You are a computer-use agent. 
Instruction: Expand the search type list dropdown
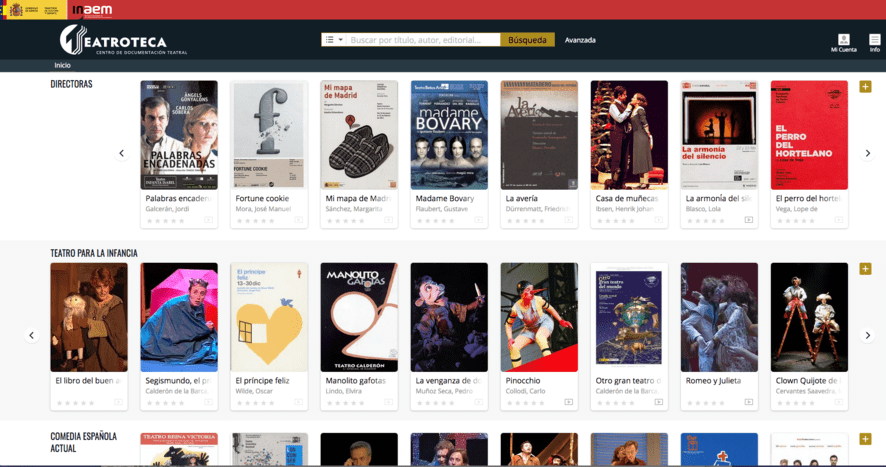333,40
